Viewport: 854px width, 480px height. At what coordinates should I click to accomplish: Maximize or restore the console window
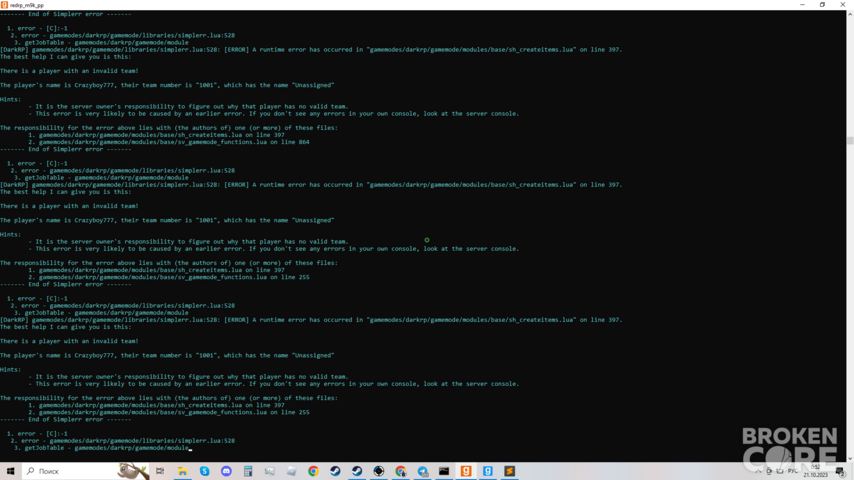tap(822, 4)
